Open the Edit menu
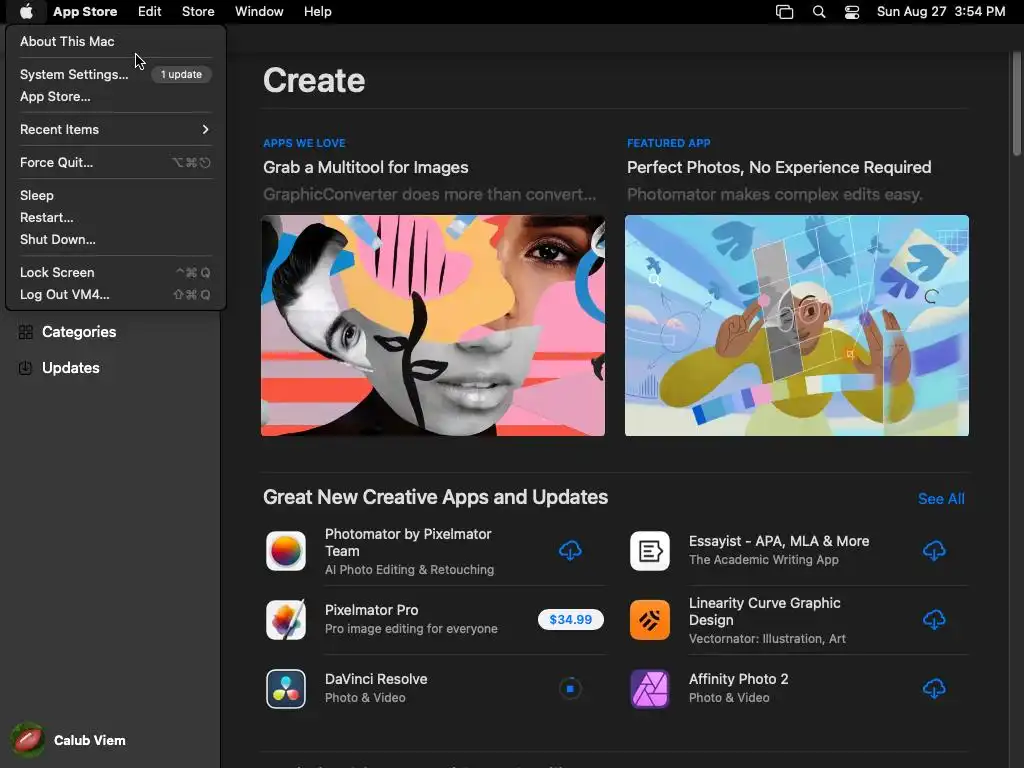The width and height of the screenshot is (1024, 768). pyautogui.click(x=150, y=11)
